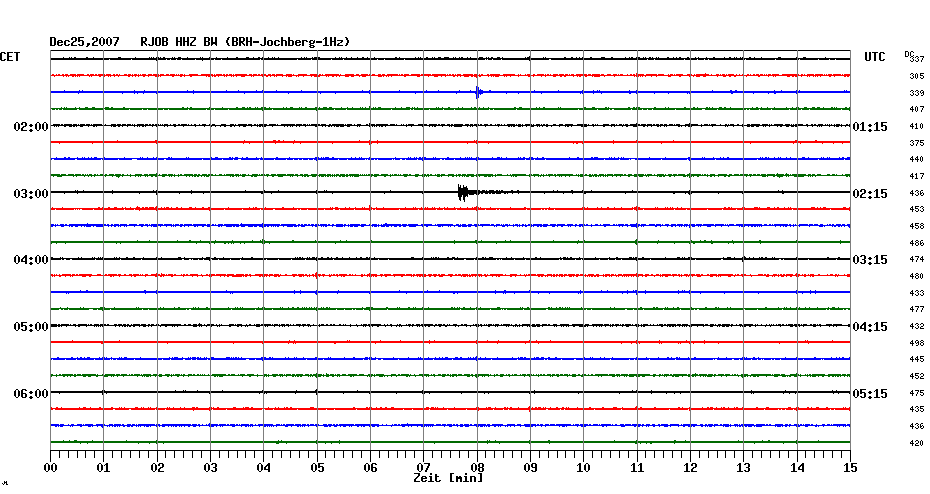Select DC offset value 410

coord(917,126)
